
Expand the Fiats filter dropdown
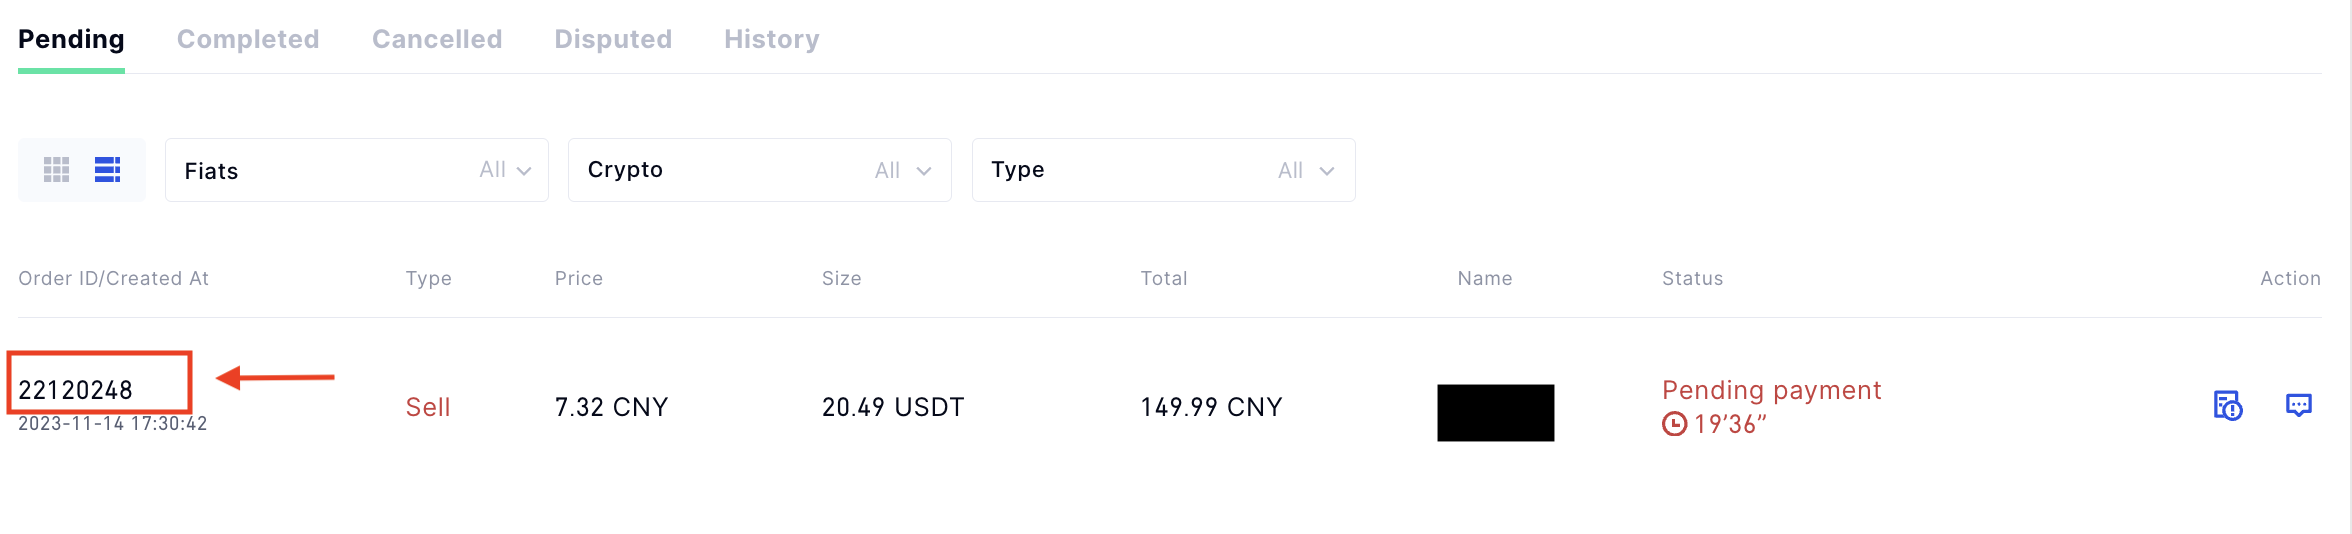coord(357,170)
